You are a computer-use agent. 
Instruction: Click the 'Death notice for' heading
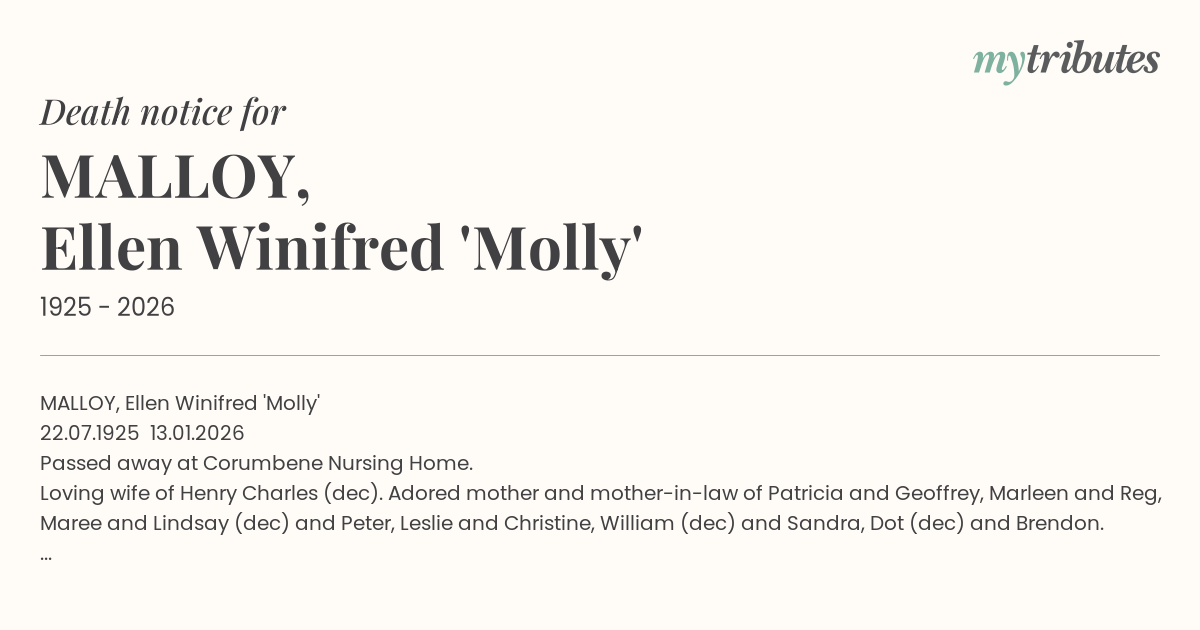[163, 113]
